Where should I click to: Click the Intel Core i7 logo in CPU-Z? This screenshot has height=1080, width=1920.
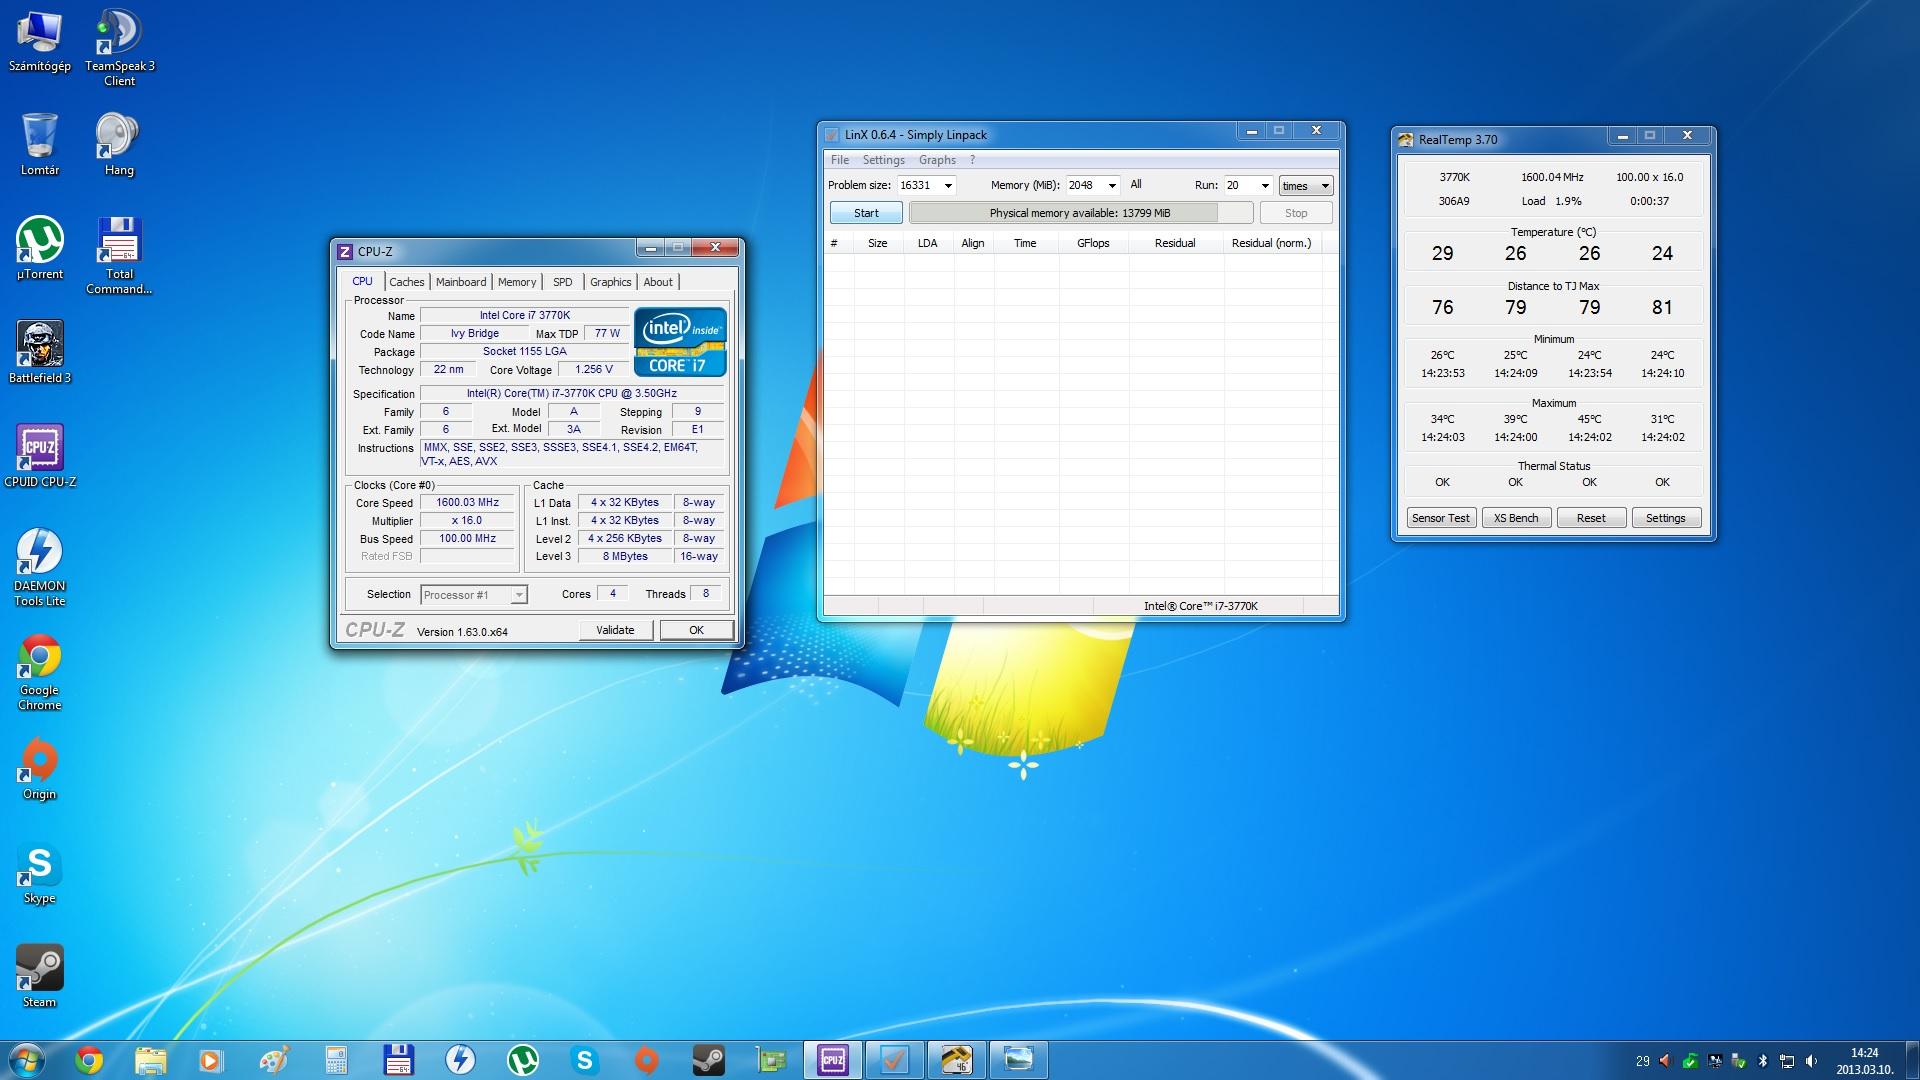[x=680, y=342]
